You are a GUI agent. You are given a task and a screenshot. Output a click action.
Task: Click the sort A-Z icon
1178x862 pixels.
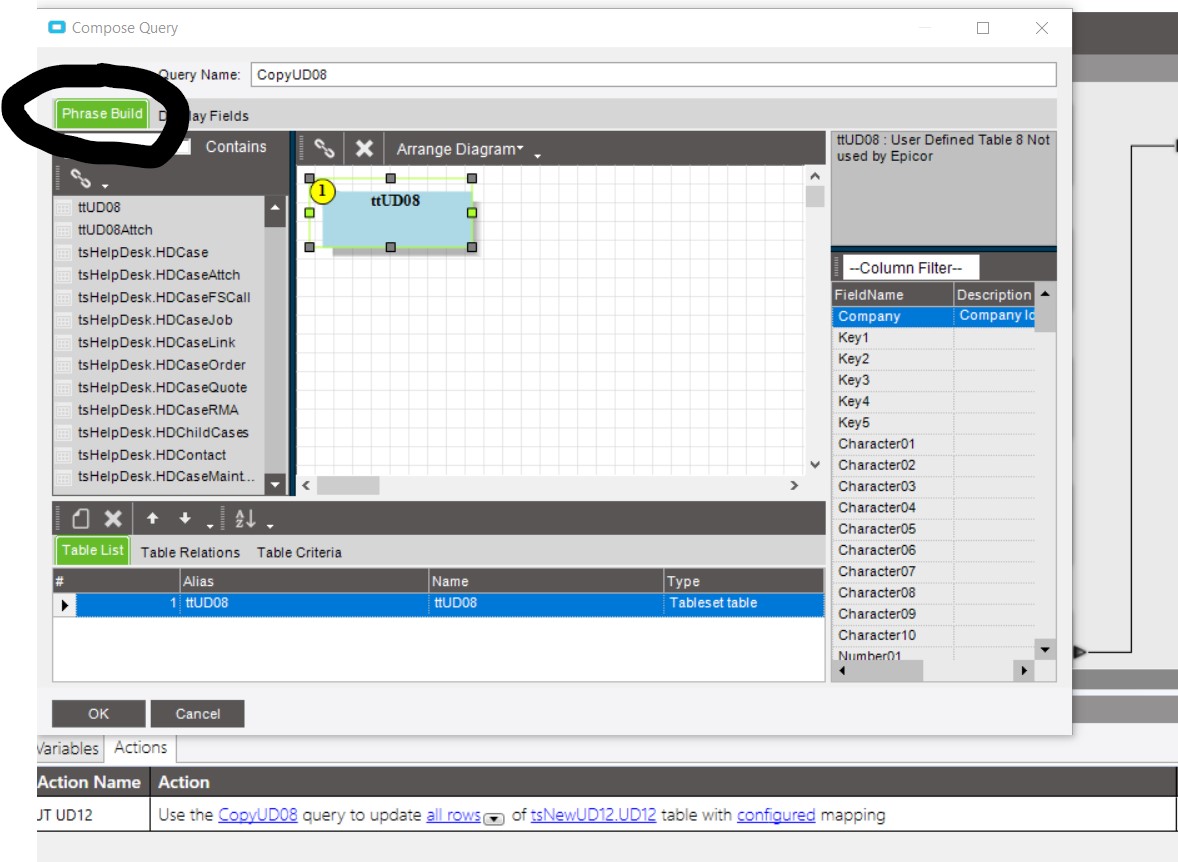245,519
